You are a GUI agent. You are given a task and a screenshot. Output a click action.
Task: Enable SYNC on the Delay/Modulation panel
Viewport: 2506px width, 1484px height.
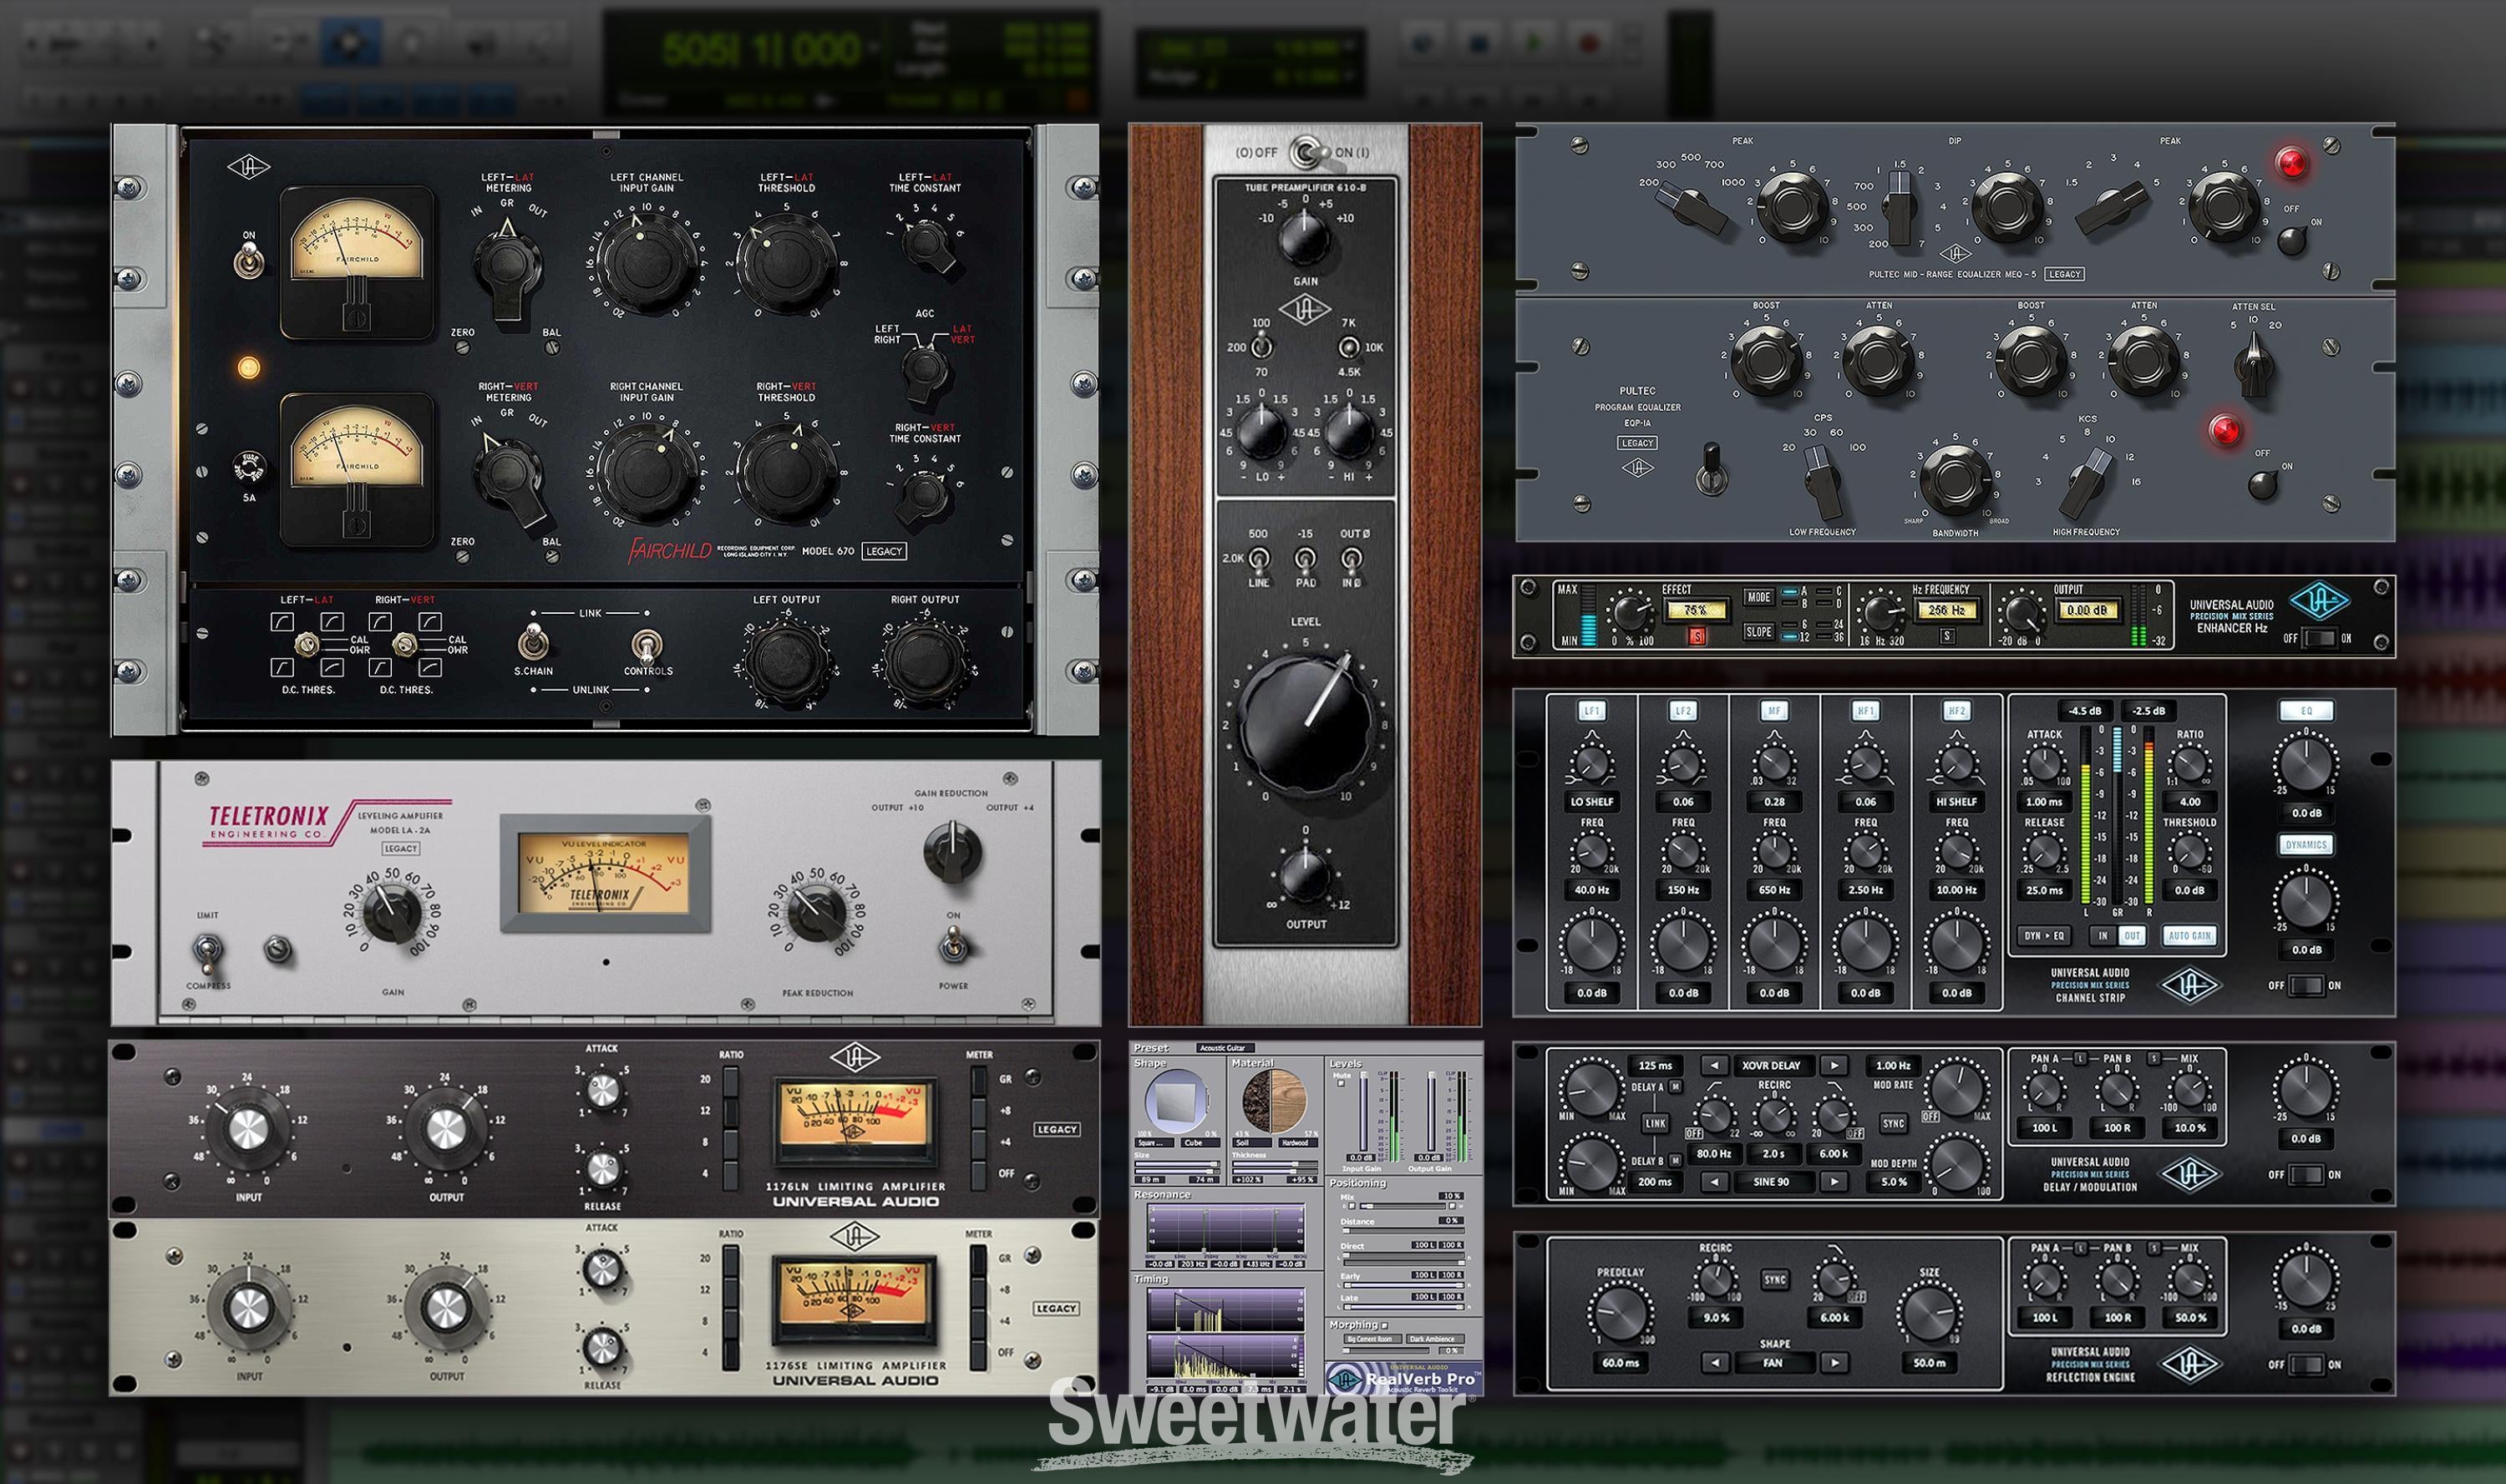pos(1894,1123)
